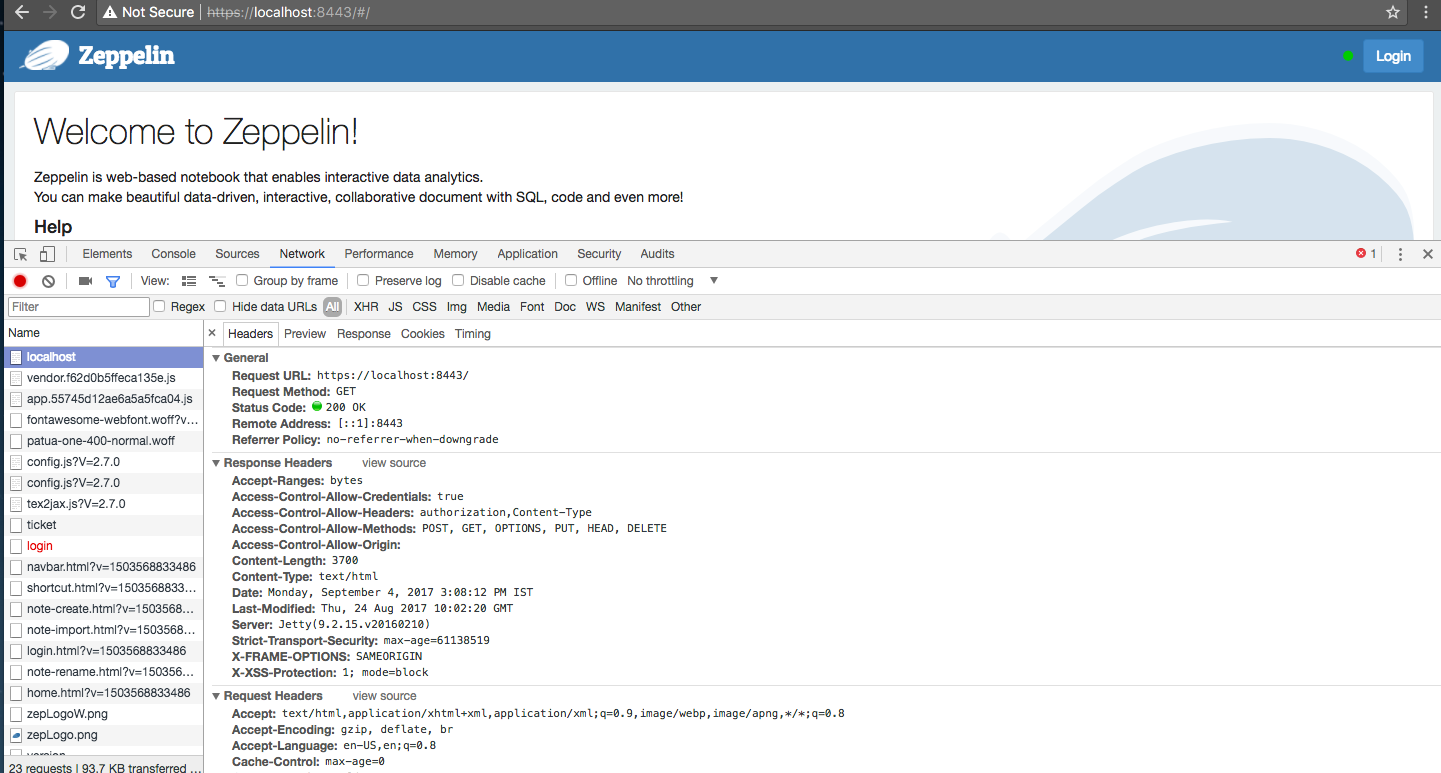Click the browser back arrow
Screen dimensions: 1441x773
pos(21,13)
